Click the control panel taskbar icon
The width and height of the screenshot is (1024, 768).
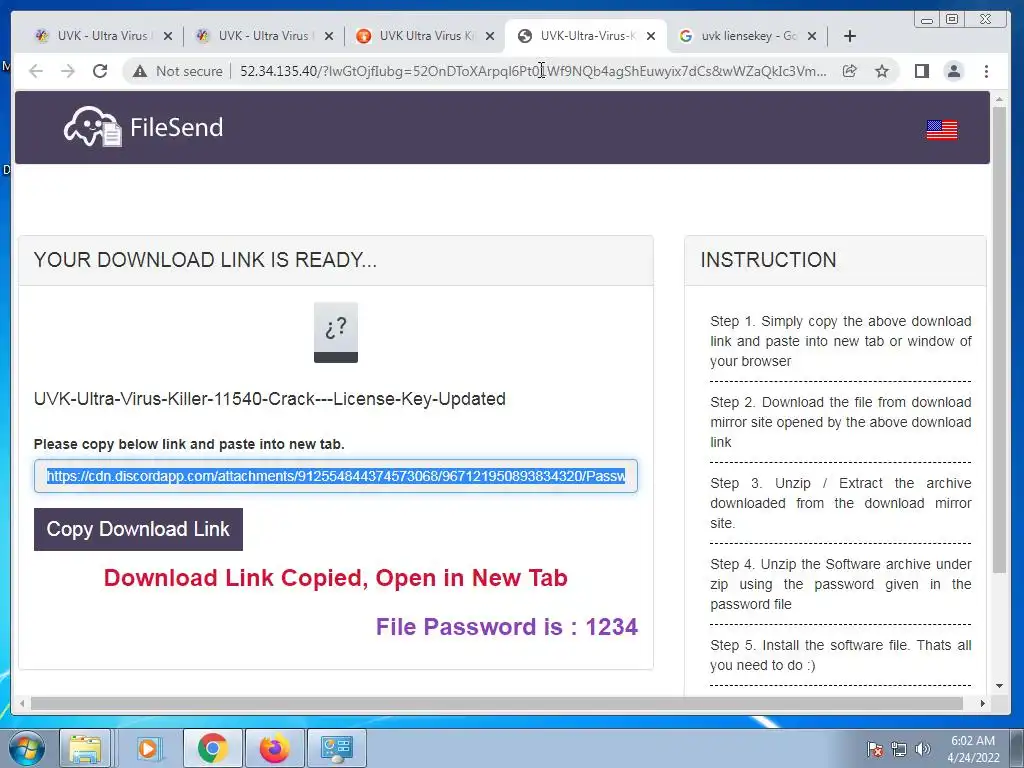point(337,748)
